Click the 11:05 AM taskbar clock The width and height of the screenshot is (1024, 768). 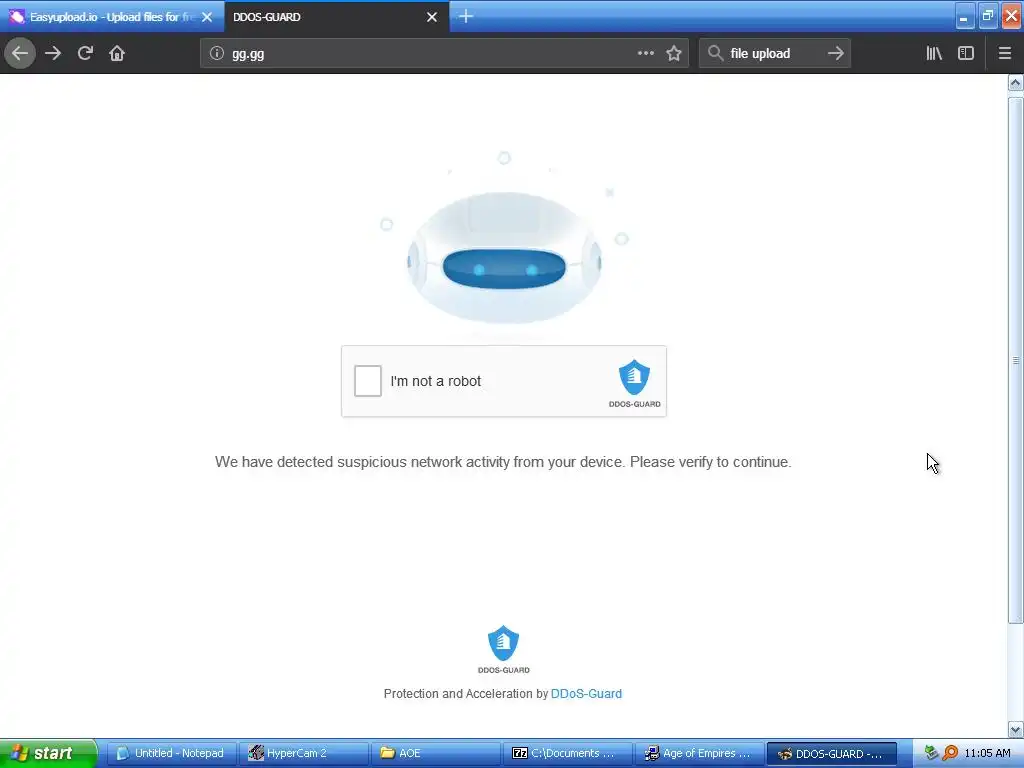pyautogui.click(x=987, y=753)
